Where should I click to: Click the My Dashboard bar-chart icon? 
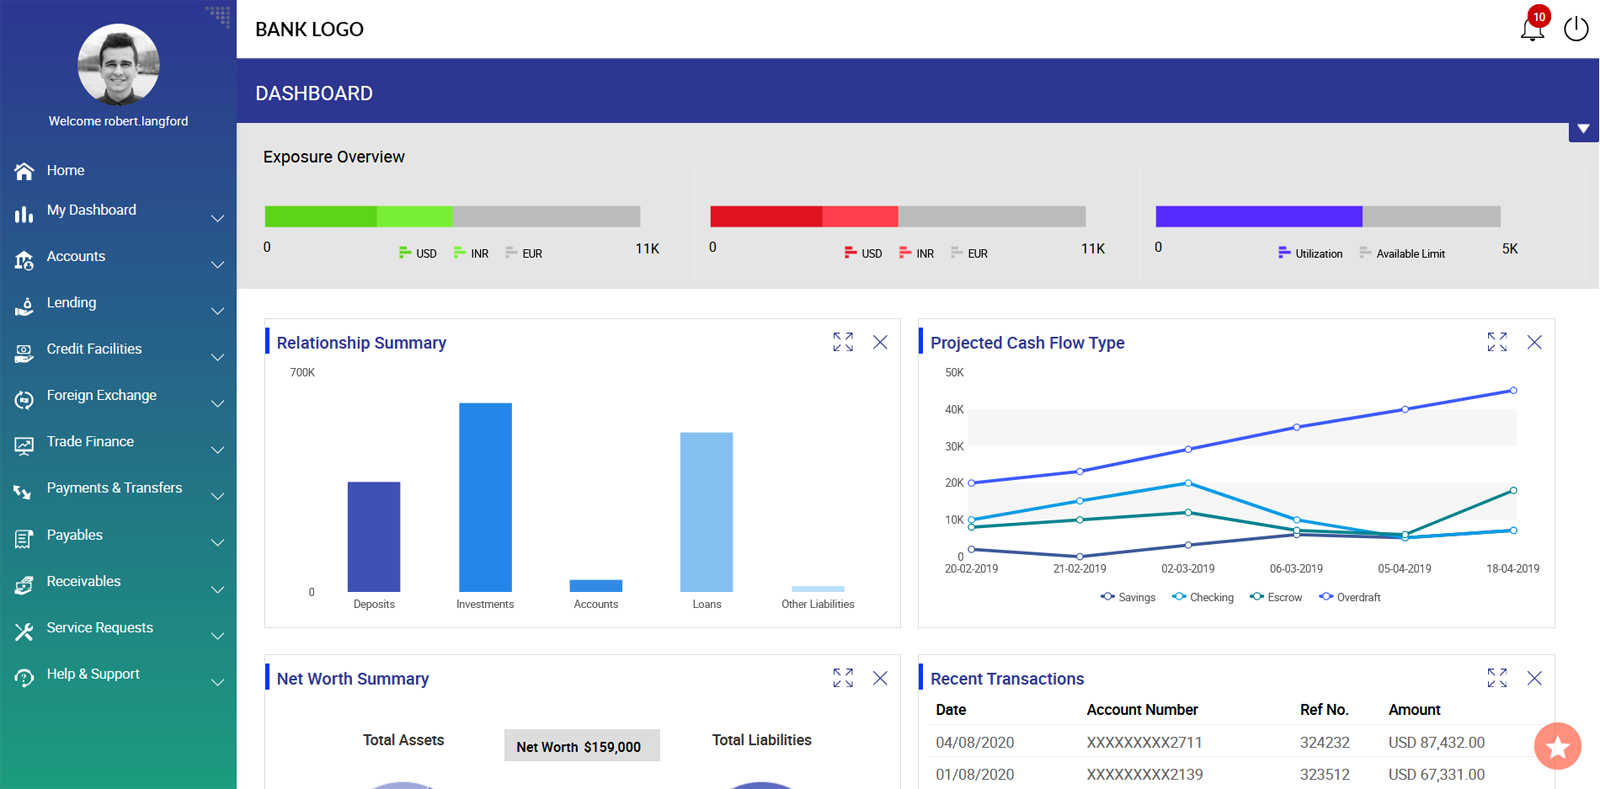(x=24, y=214)
